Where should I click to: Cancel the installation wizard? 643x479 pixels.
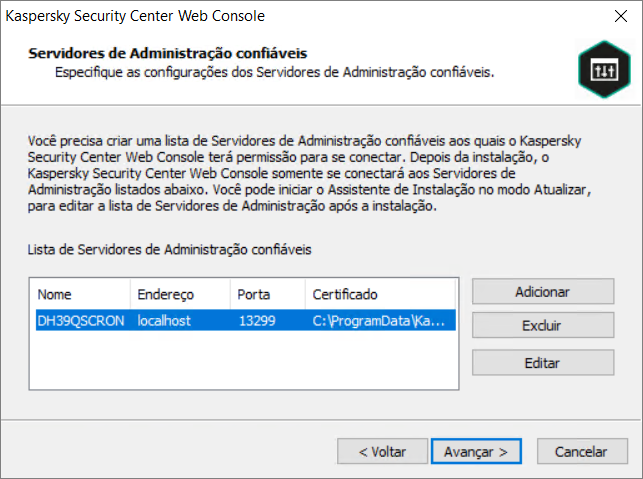pos(582,451)
